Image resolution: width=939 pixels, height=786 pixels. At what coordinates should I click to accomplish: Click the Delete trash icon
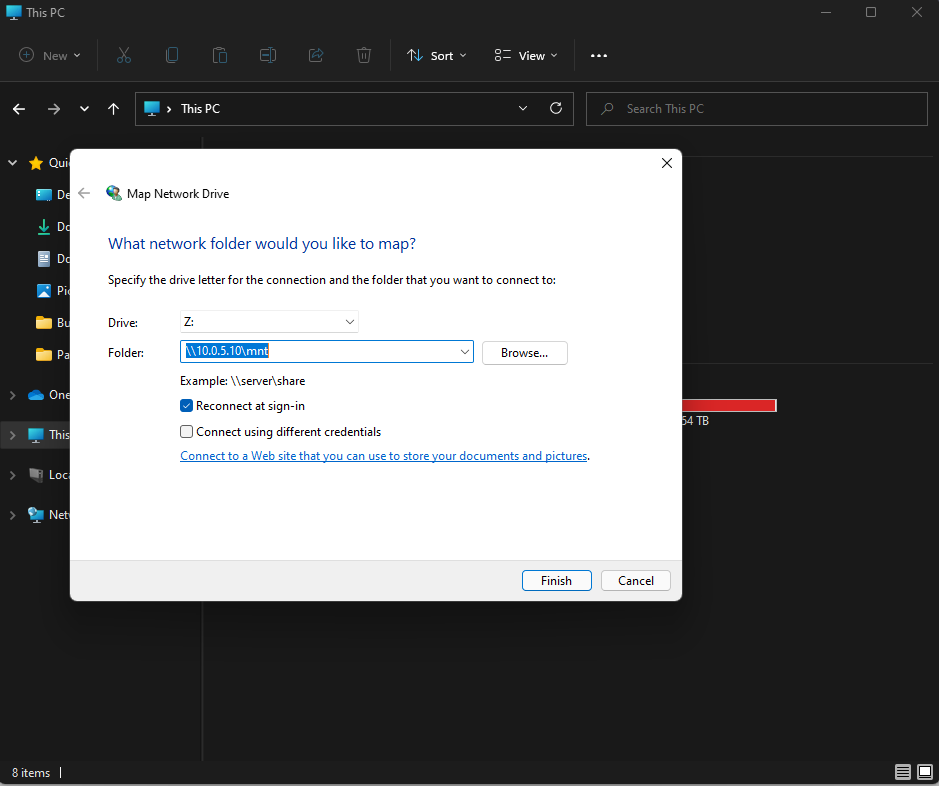click(364, 56)
